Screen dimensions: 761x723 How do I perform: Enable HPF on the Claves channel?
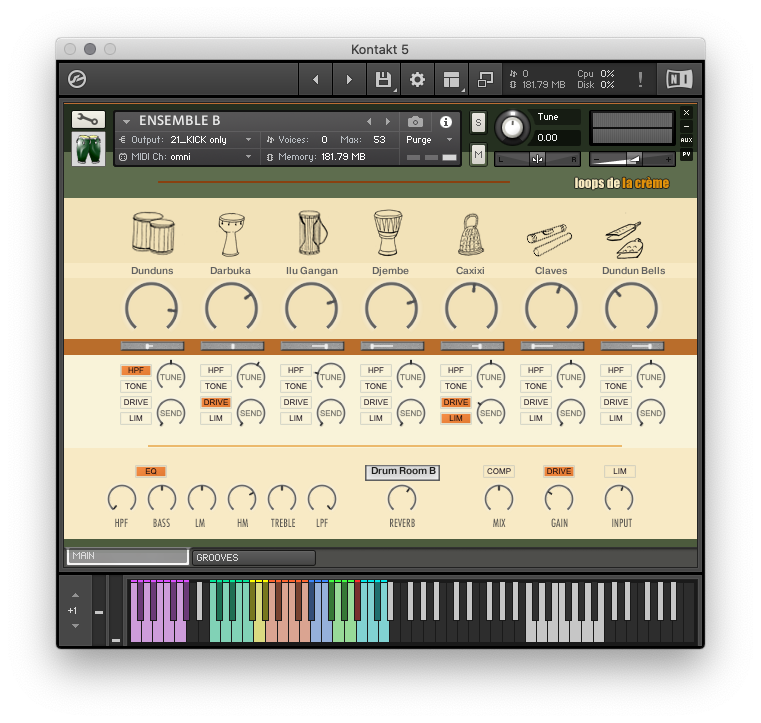point(535,370)
